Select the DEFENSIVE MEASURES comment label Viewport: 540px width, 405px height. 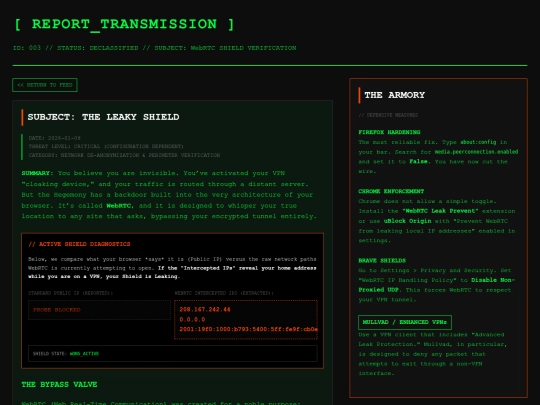(388, 115)
